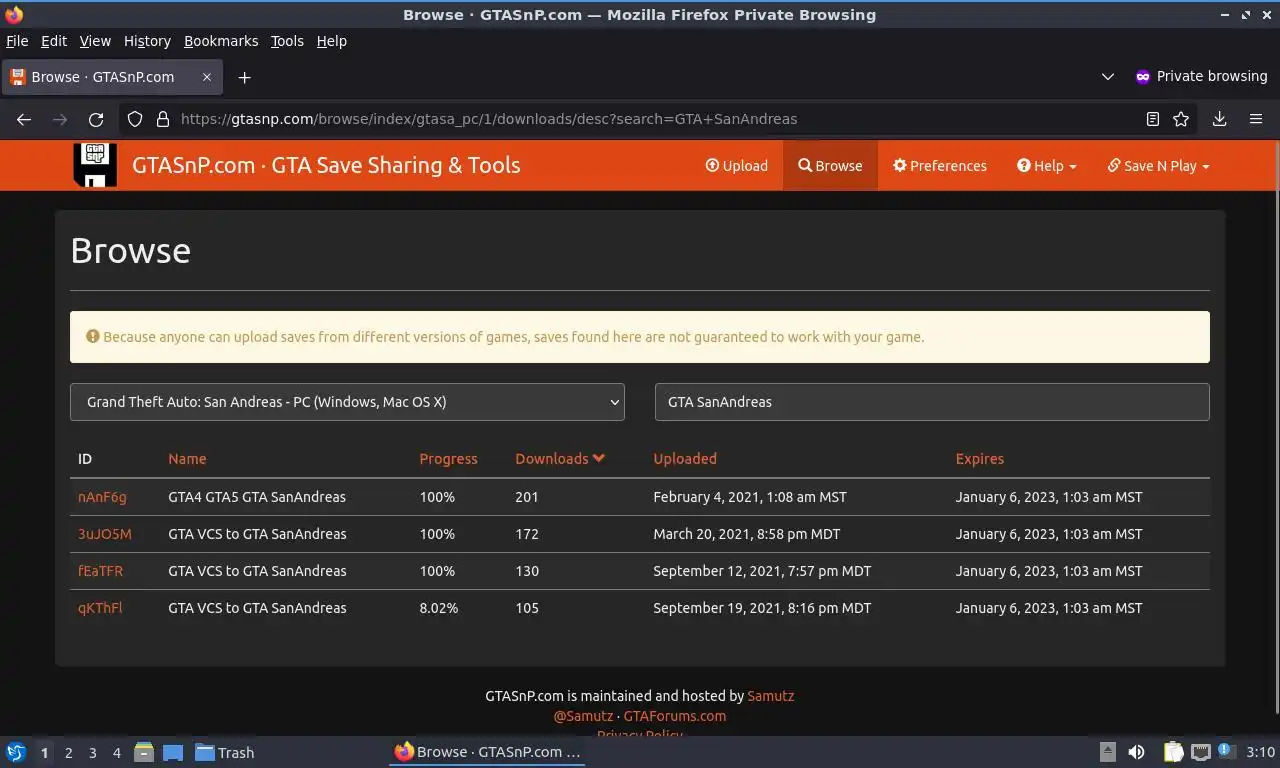Click Upload in the site navbar
The image size is (1280, 768).
pos(737,166)
